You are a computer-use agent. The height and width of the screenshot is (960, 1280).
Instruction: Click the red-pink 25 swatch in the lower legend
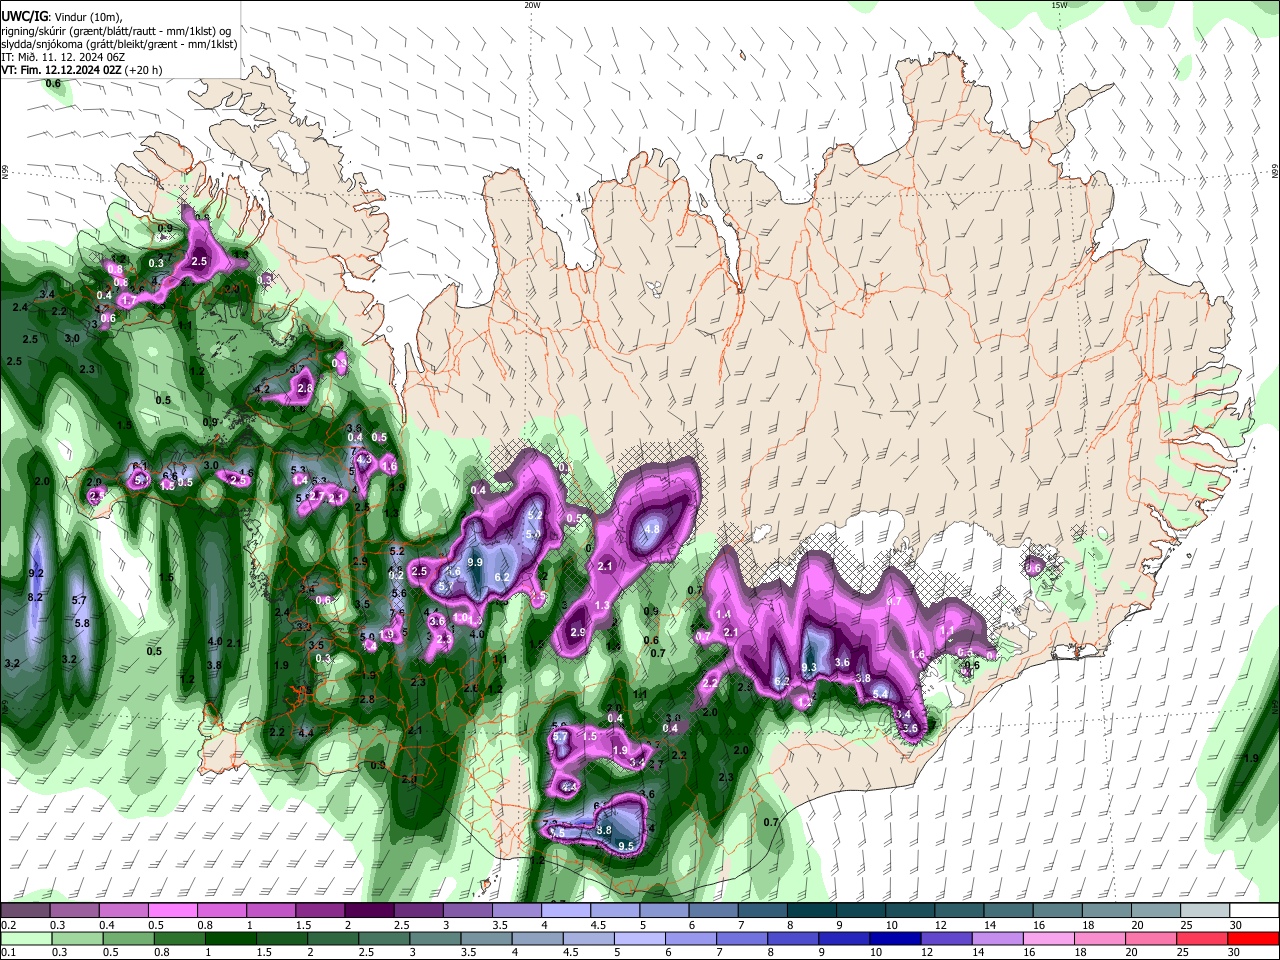click(1201, 938)
